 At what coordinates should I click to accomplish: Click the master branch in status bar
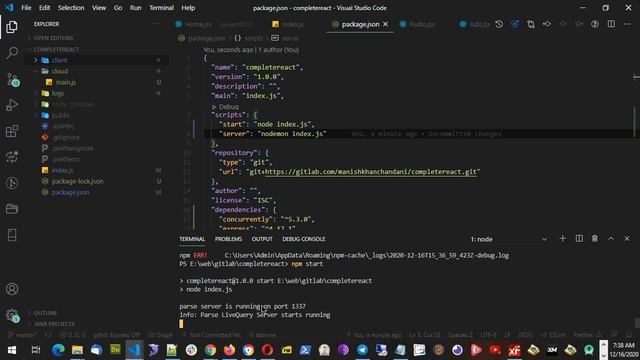pyautogui.click(x=22, y=335)
